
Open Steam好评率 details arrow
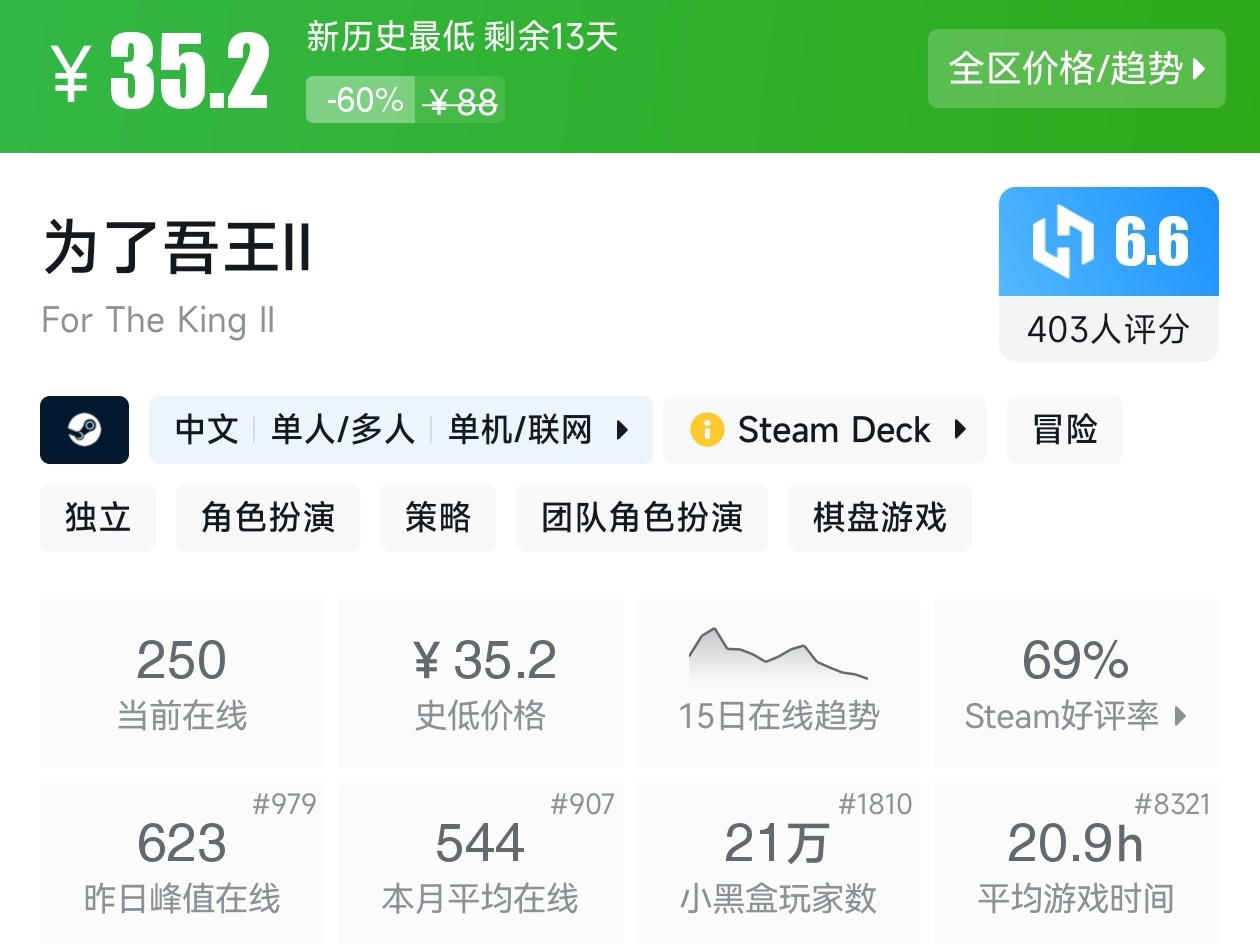point(1181,716)
